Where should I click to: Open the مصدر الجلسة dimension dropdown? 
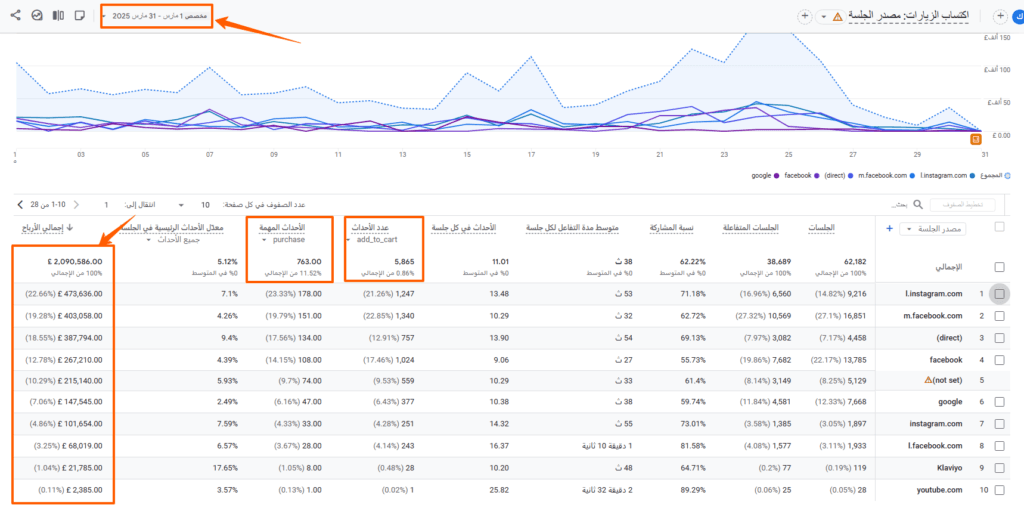click(933, 229)
